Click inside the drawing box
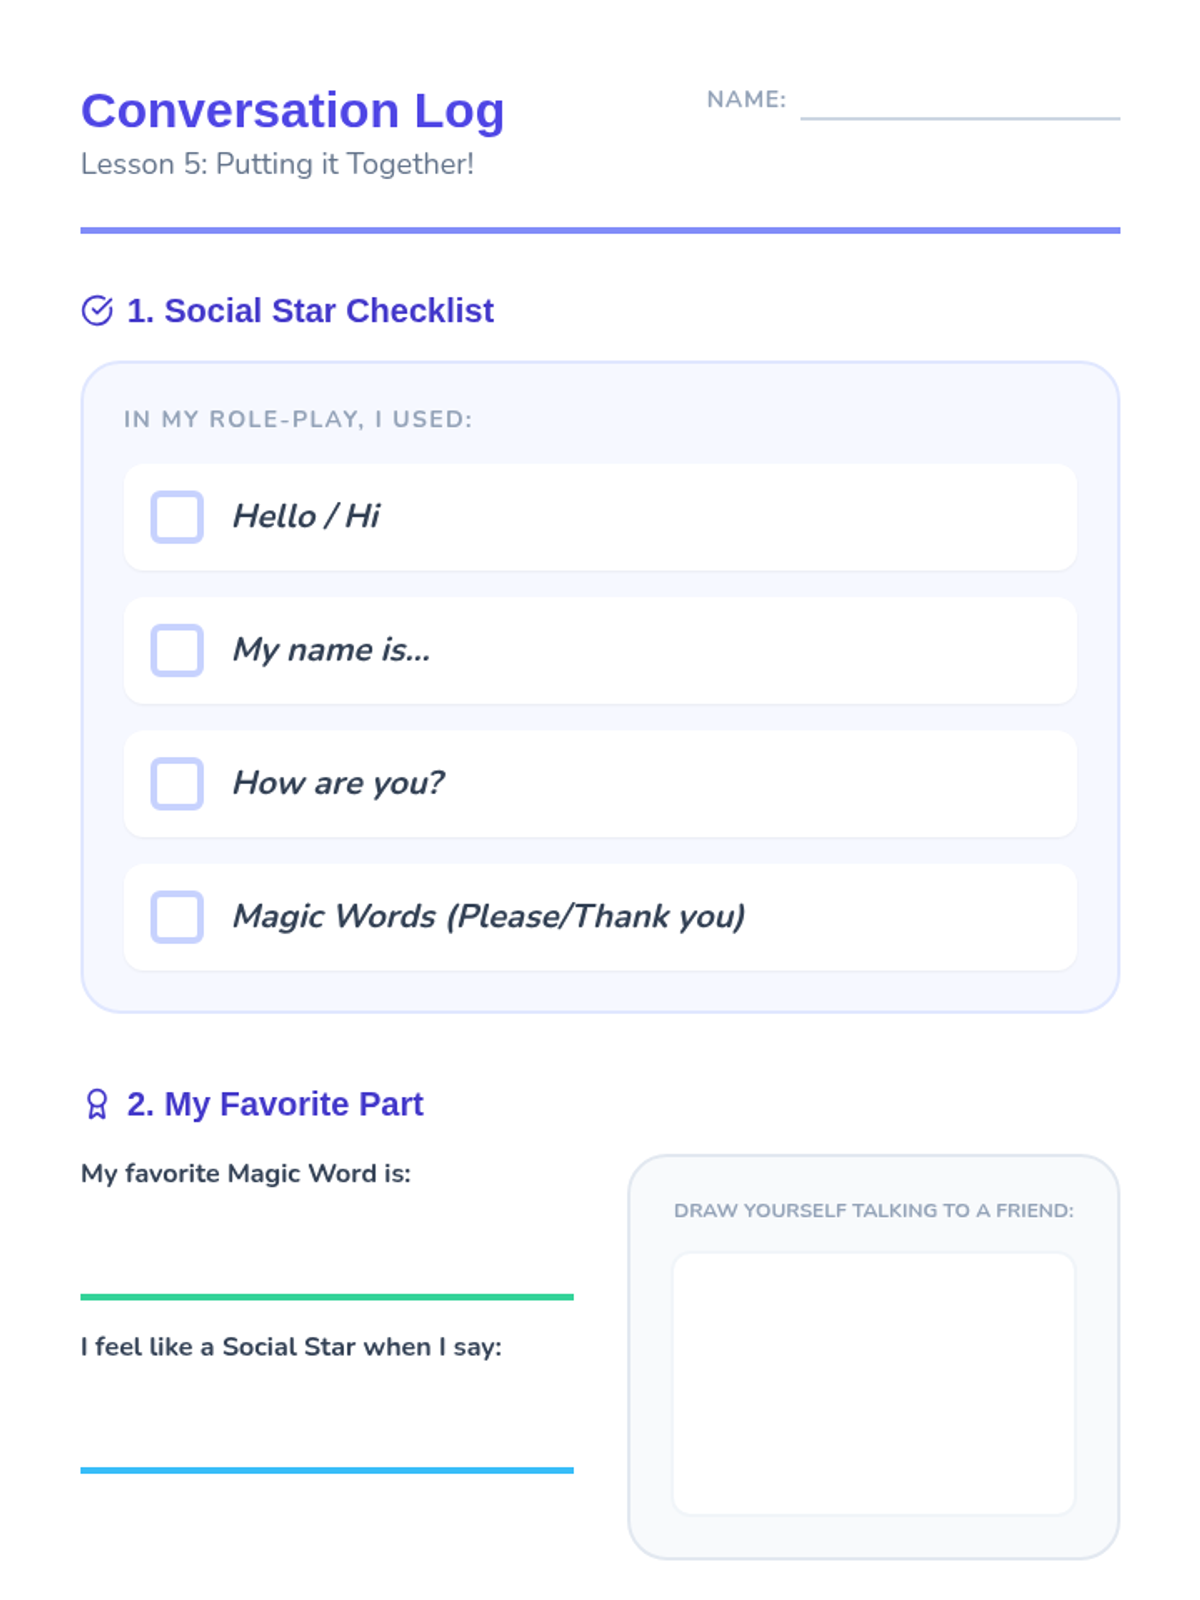 tap(873, 1383)
